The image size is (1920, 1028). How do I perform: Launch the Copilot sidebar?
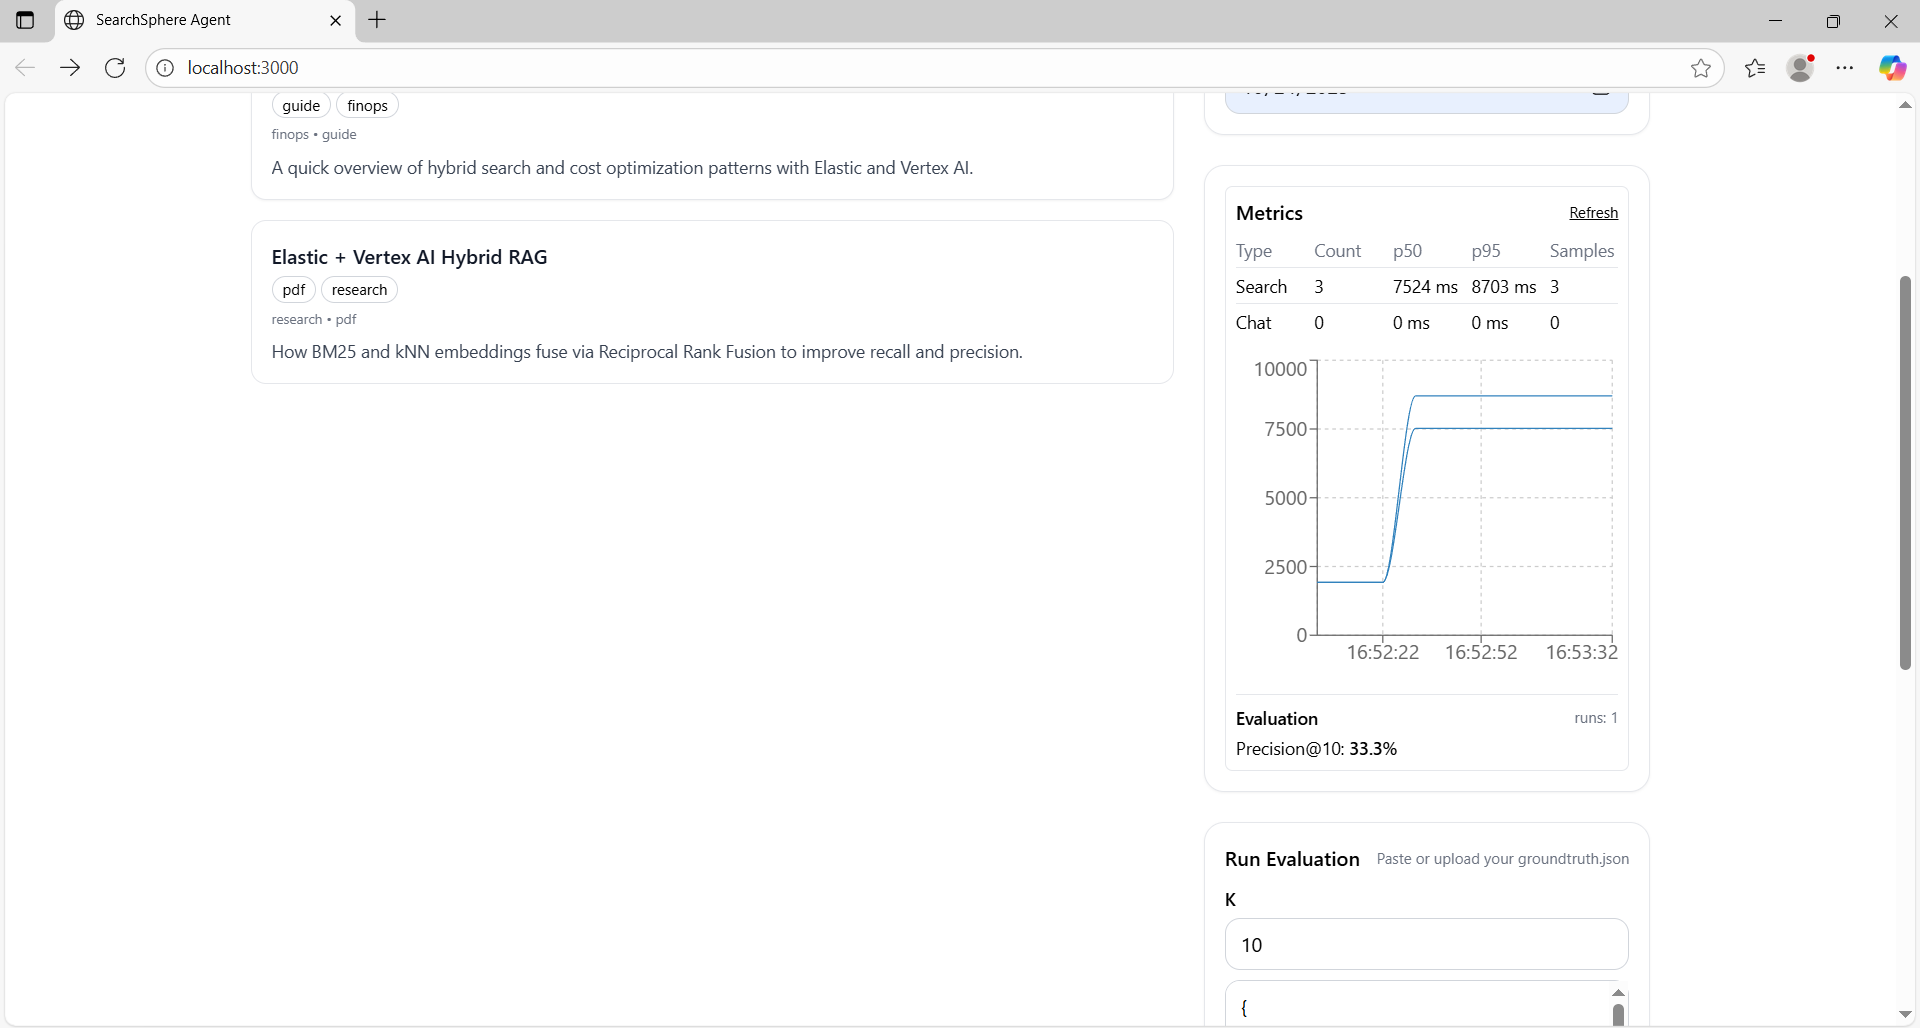1892,68
